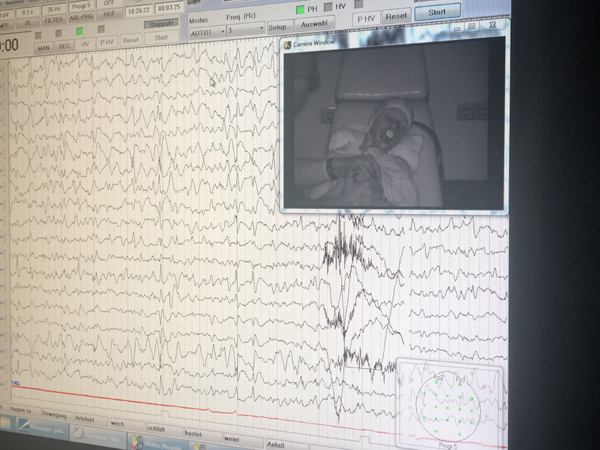Select the Camera Window icon in title bar

287,46
